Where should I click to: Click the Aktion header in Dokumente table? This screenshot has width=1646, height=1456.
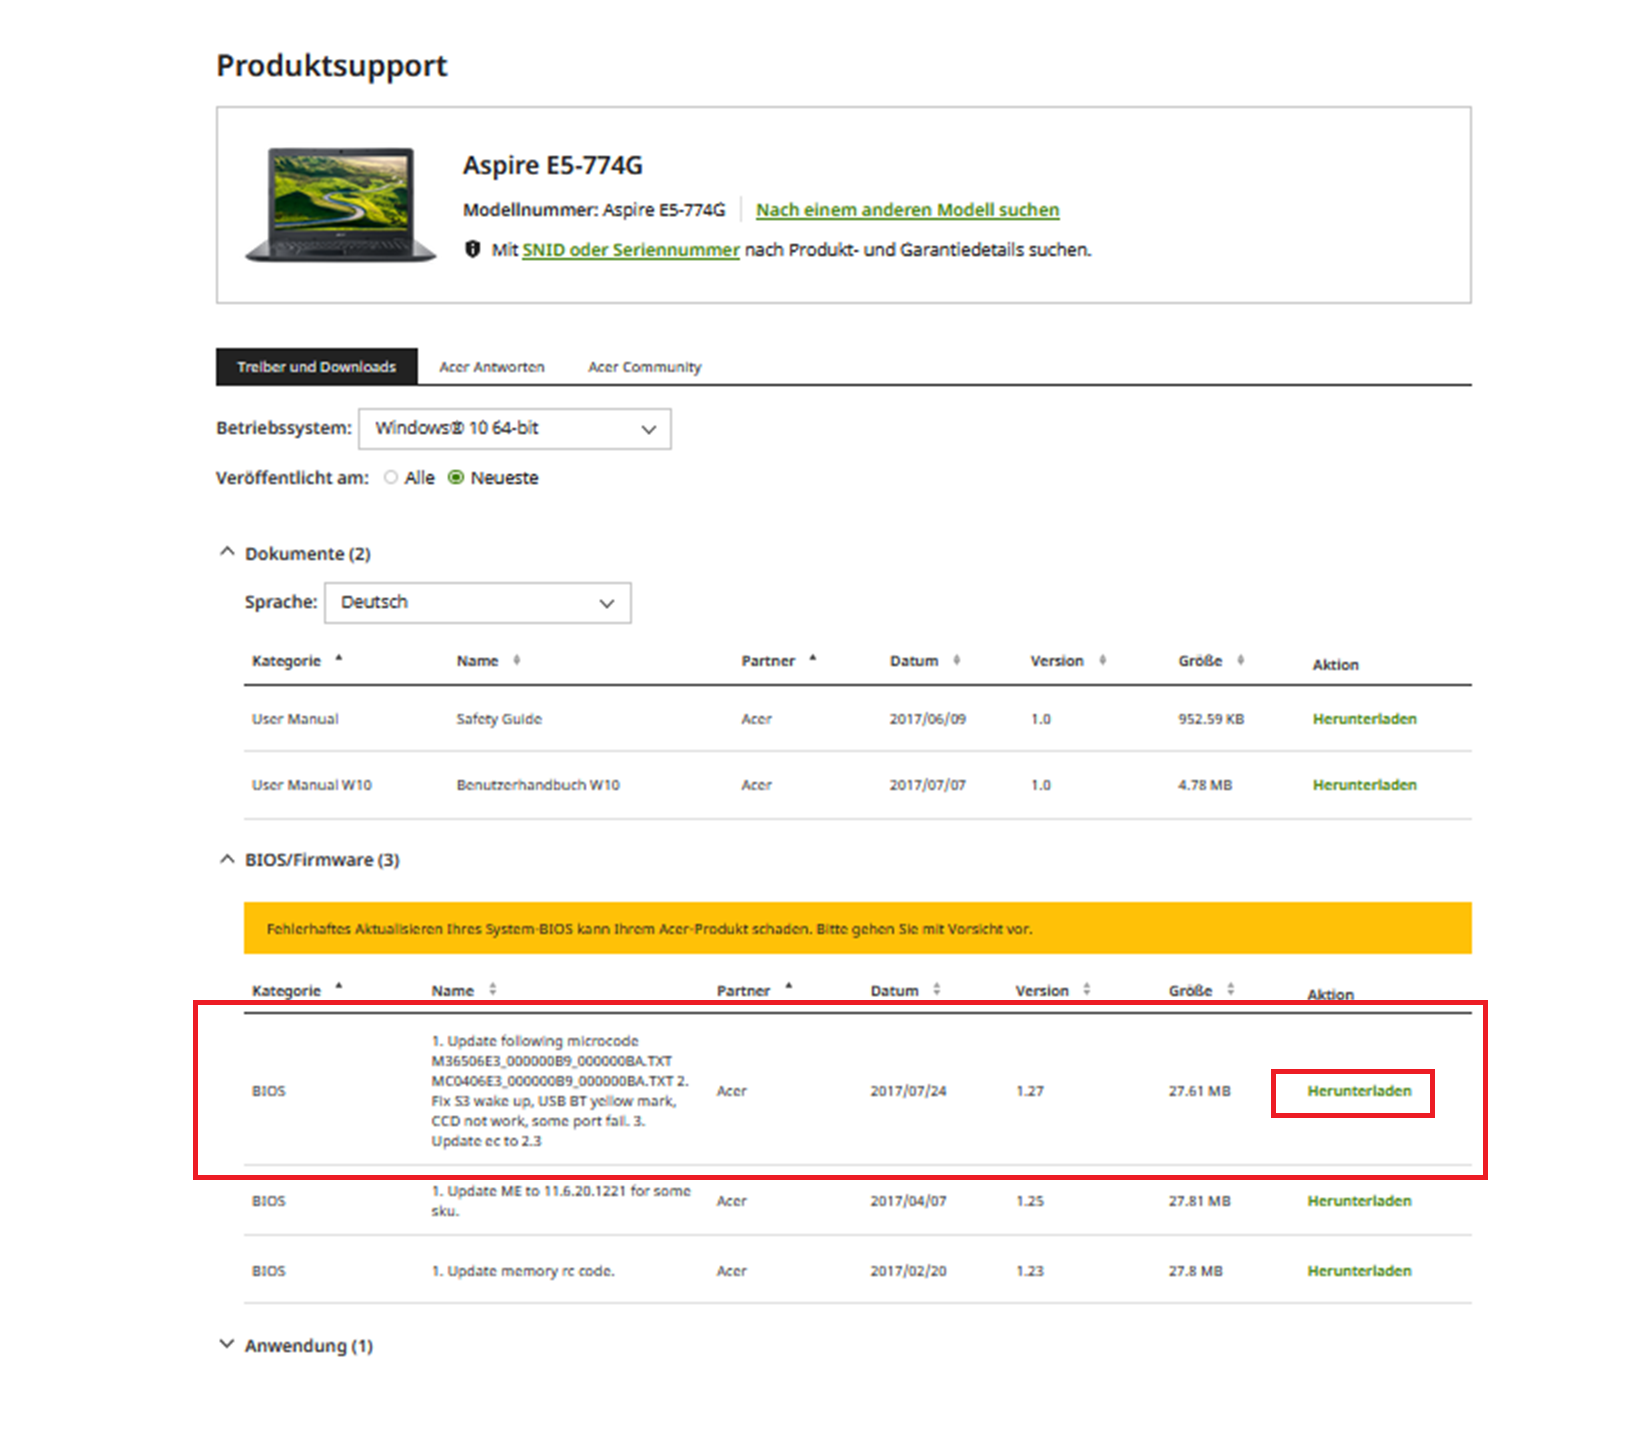point(1336,665)
